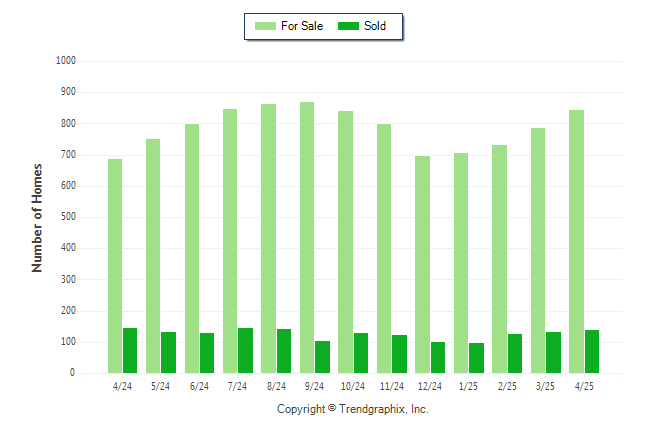The width and height of the screenshot is (646, 434).
Task: Click the For Sale legend color swatch
Action: click(265, 26)
